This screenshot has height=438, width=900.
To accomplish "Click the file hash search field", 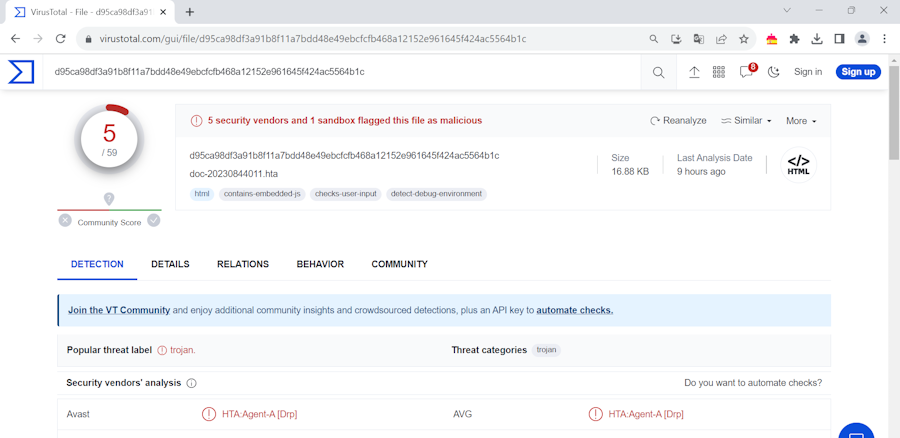I will tap(340, 72).
